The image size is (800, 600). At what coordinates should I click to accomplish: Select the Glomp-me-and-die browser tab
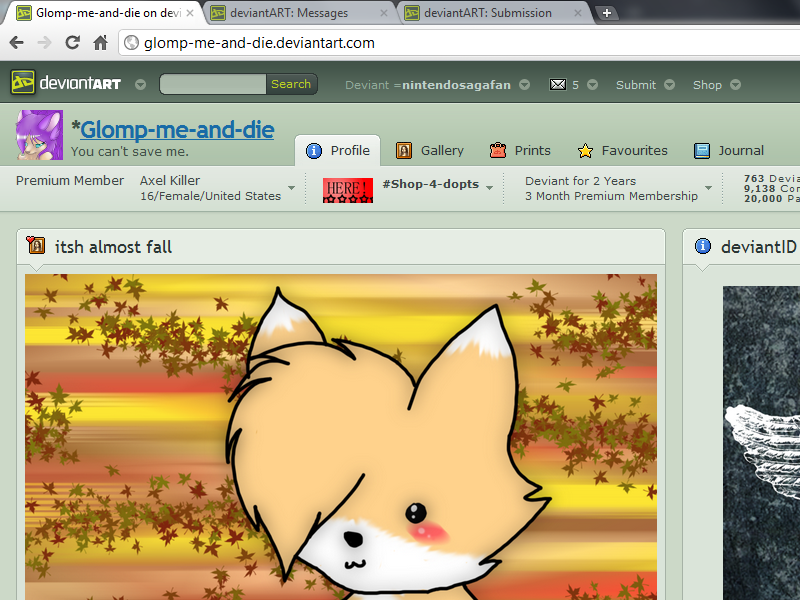point(104,13)
